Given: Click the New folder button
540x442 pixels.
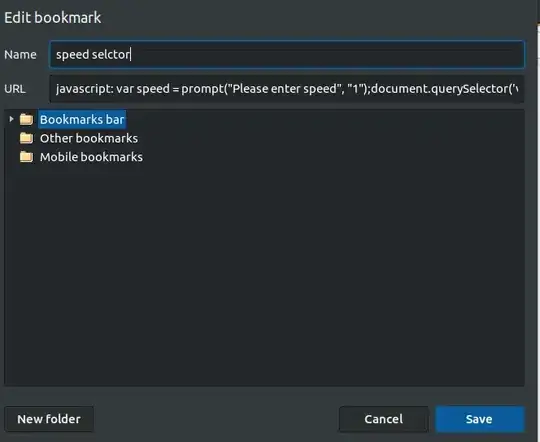Looking at the screenshot, I should [x=49, y=419].
